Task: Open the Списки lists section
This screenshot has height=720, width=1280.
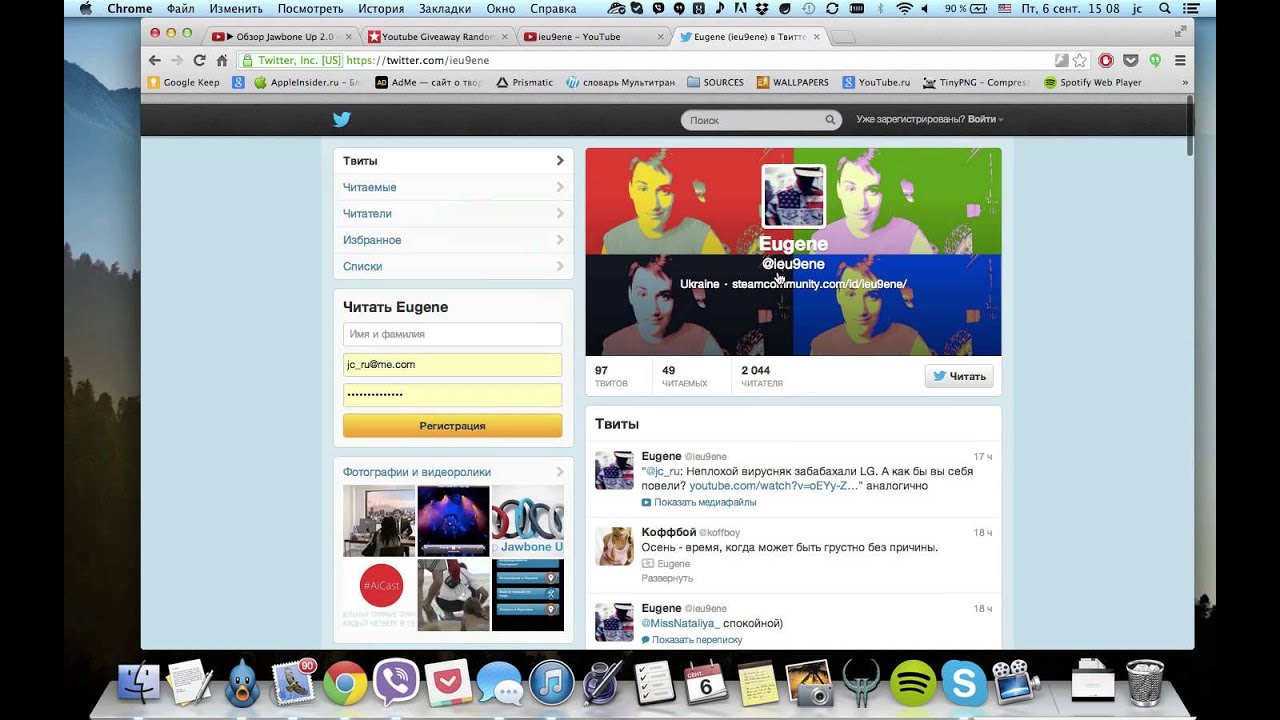Action: point(453,266)
